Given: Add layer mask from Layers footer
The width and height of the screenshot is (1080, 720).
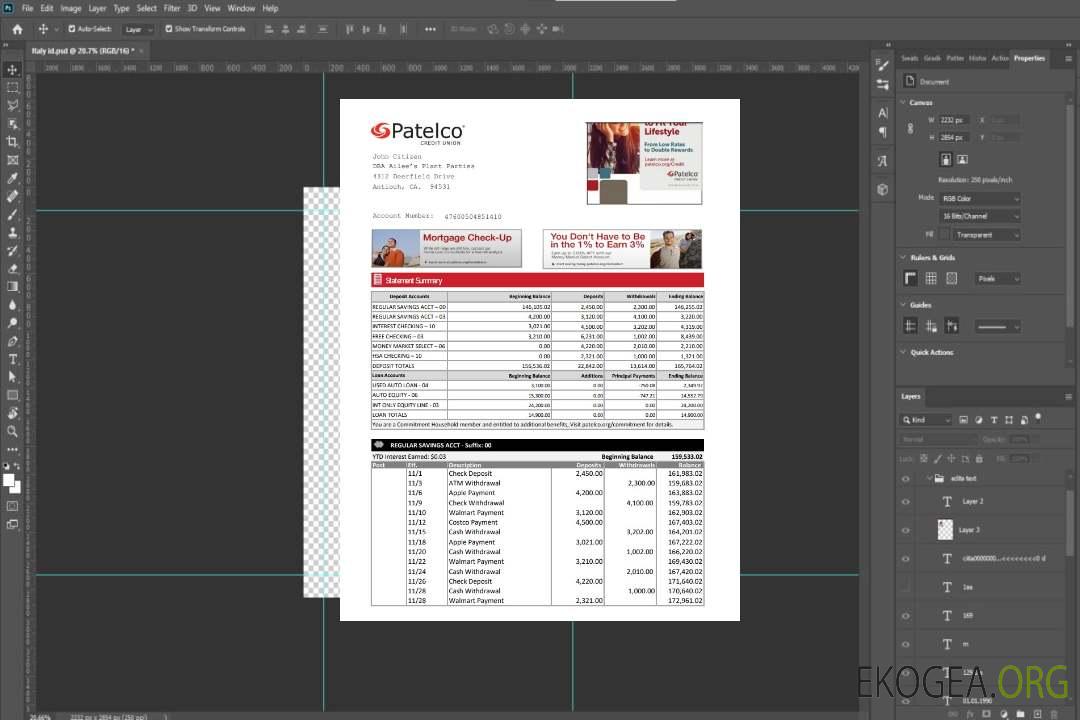Looking at the screenshot, I should [x=986, y=714].
